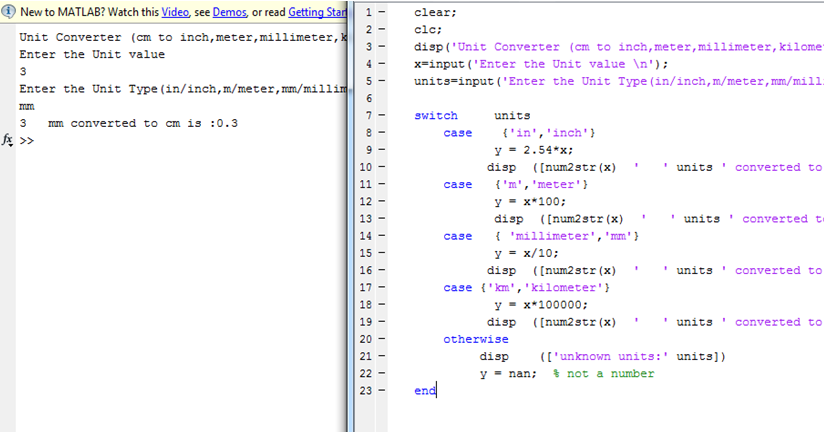Image resolution: width=824 pixels, height=433 pixels.
Task: Set breakpoint dash on line 1
Action: coord(382,12)
